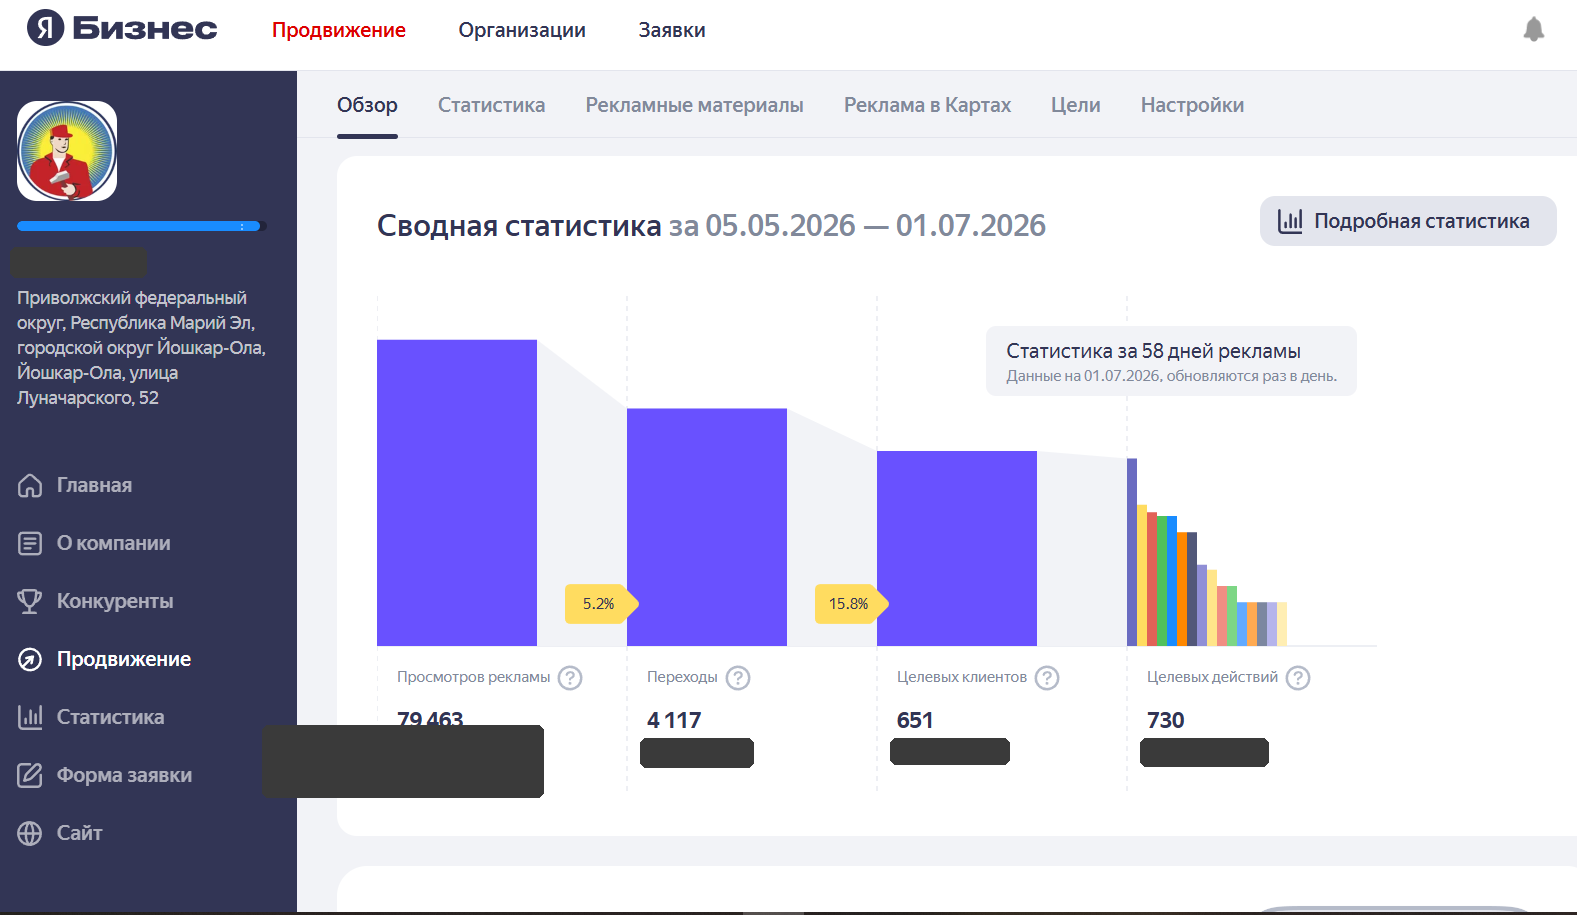The height and width of the screenshot is (915, 1577).
Task: Click the globe icon beside Сайт
Action: [30, 833]
